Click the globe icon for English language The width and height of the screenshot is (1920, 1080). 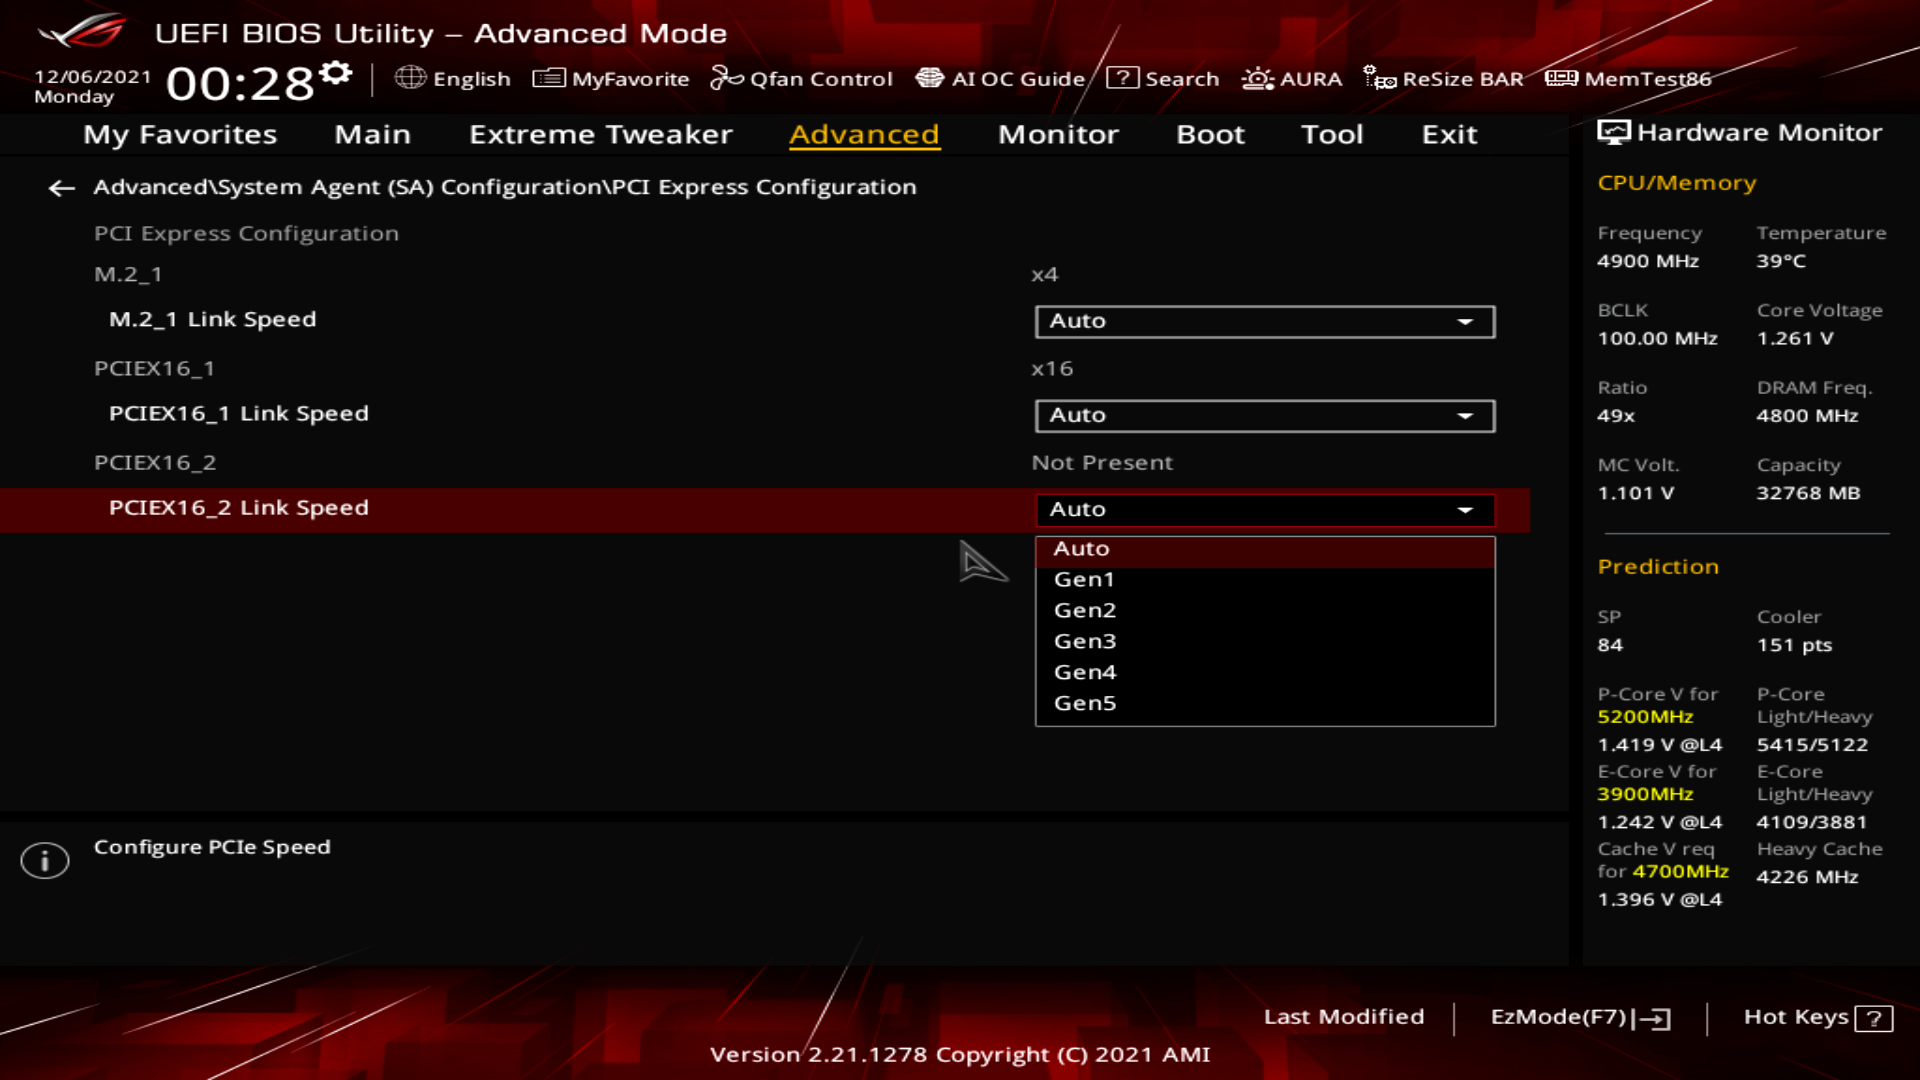[x=410, y=78]
